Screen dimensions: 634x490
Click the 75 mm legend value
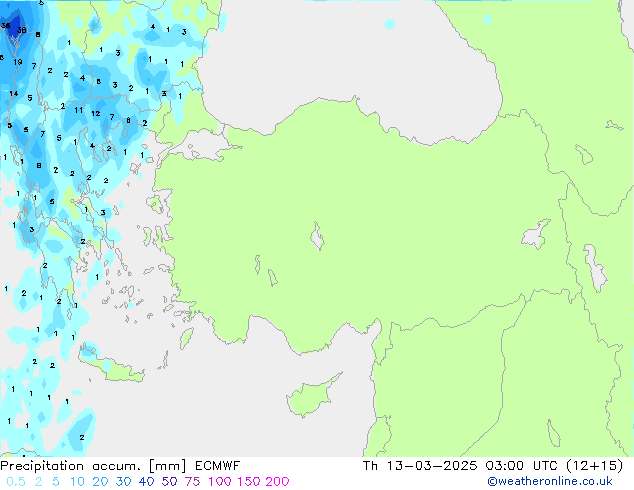(x=192, y=482)
